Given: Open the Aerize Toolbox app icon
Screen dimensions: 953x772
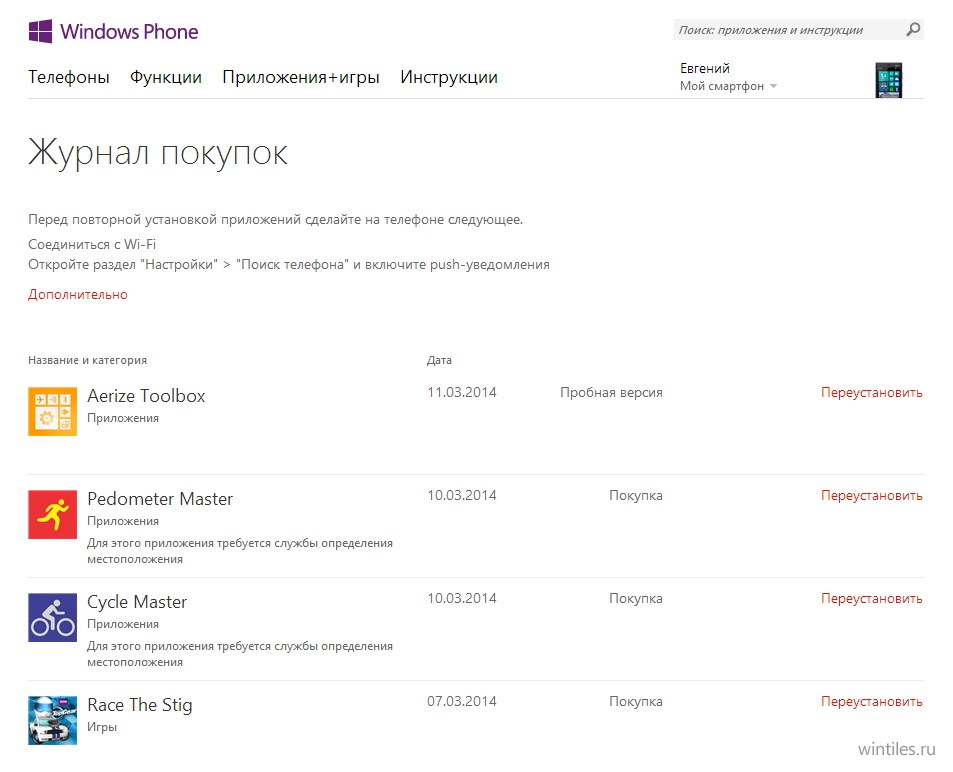Looking at the screenshot, I should (x=52, y=412).
